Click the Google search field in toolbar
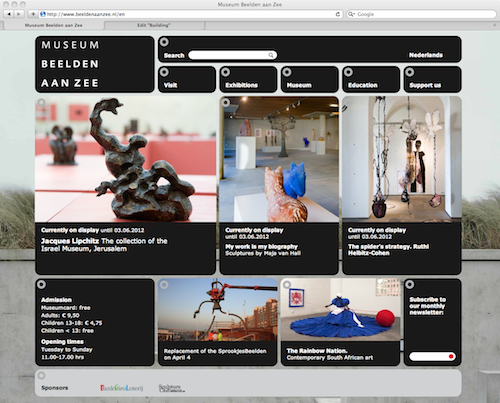The width and height of the screenshot is (500, 403). (x=421, y=14)
